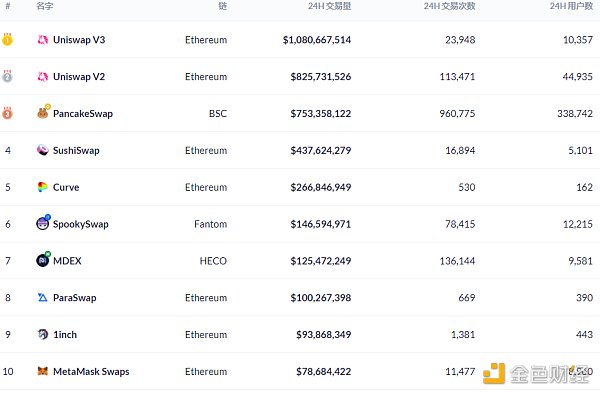Click the Curve rainbow logo icon

[x=42, y=187]
